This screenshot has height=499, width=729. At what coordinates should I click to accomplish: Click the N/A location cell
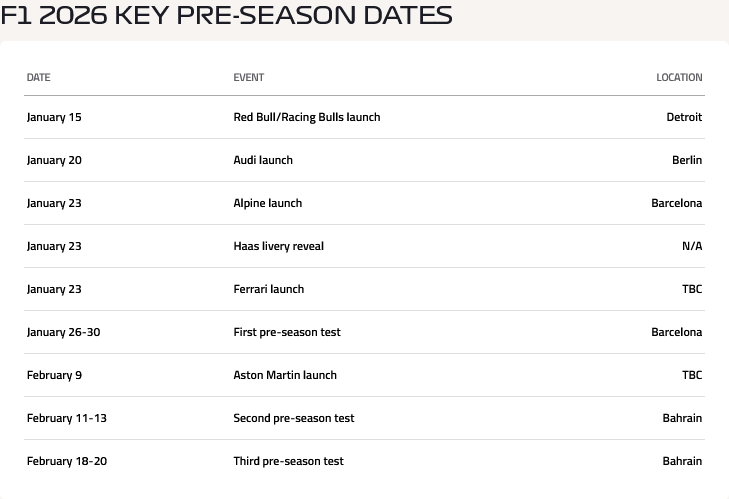(x=692, y=246)
